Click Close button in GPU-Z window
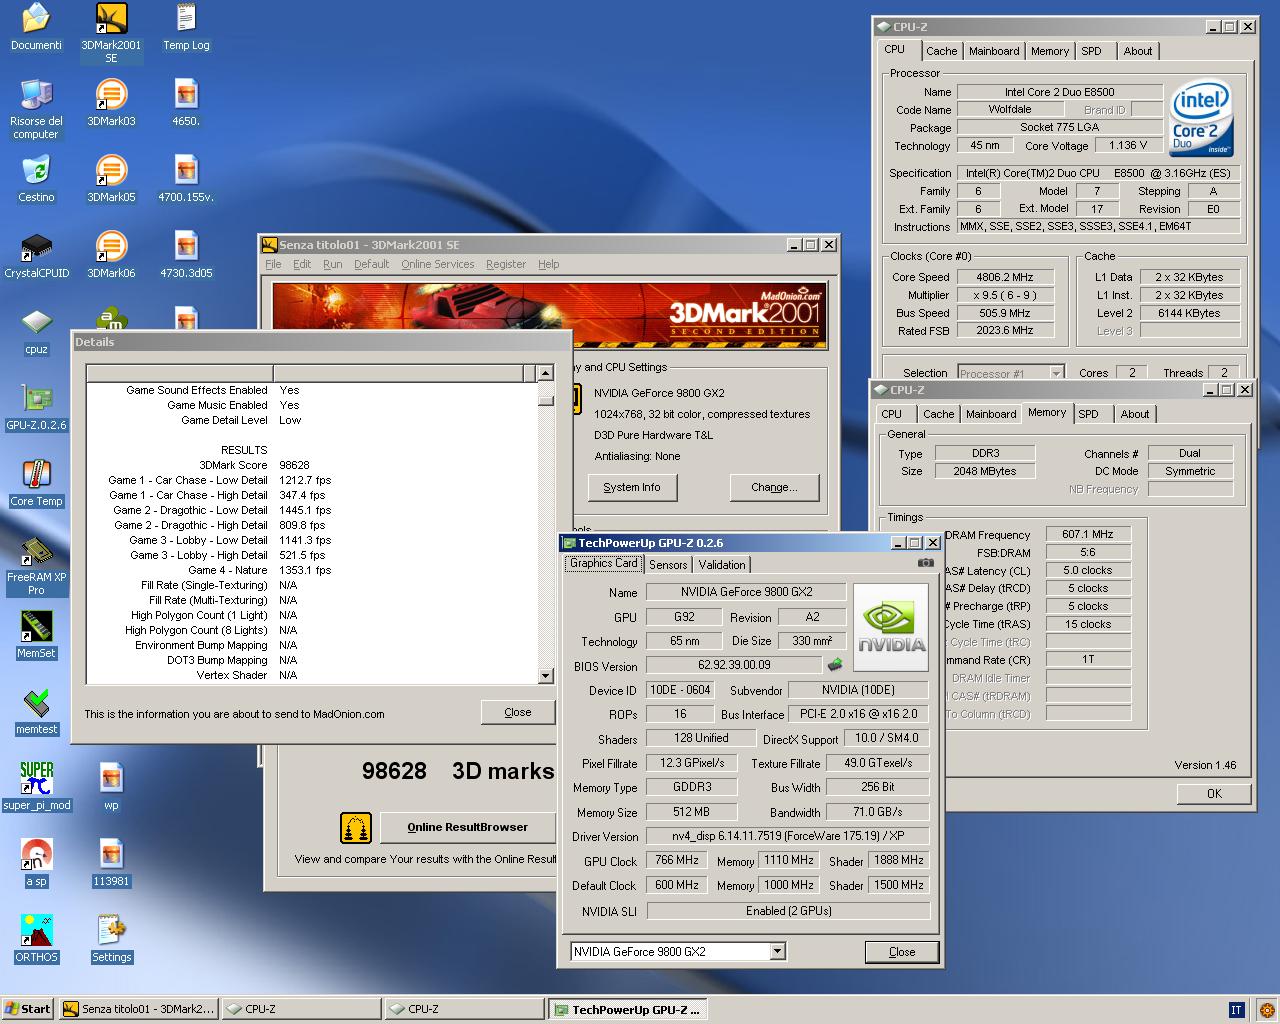This screenshot has height=1024, width=1280. point(901,951)
